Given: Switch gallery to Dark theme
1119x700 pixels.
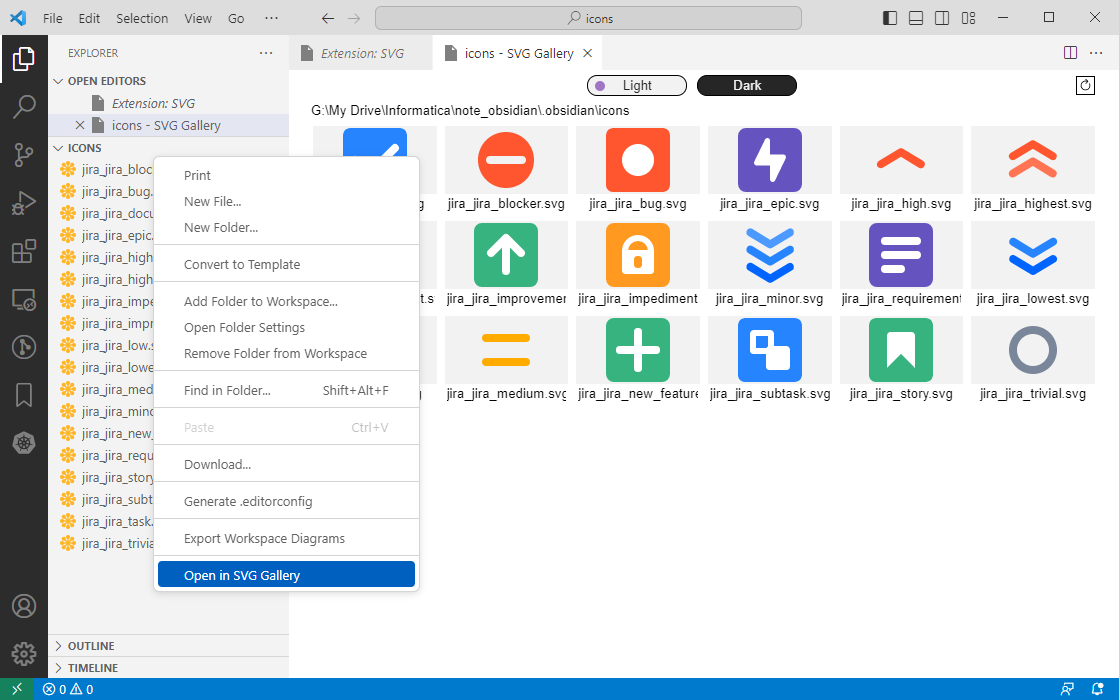Looking at the screenshot, I should (746, 86).
